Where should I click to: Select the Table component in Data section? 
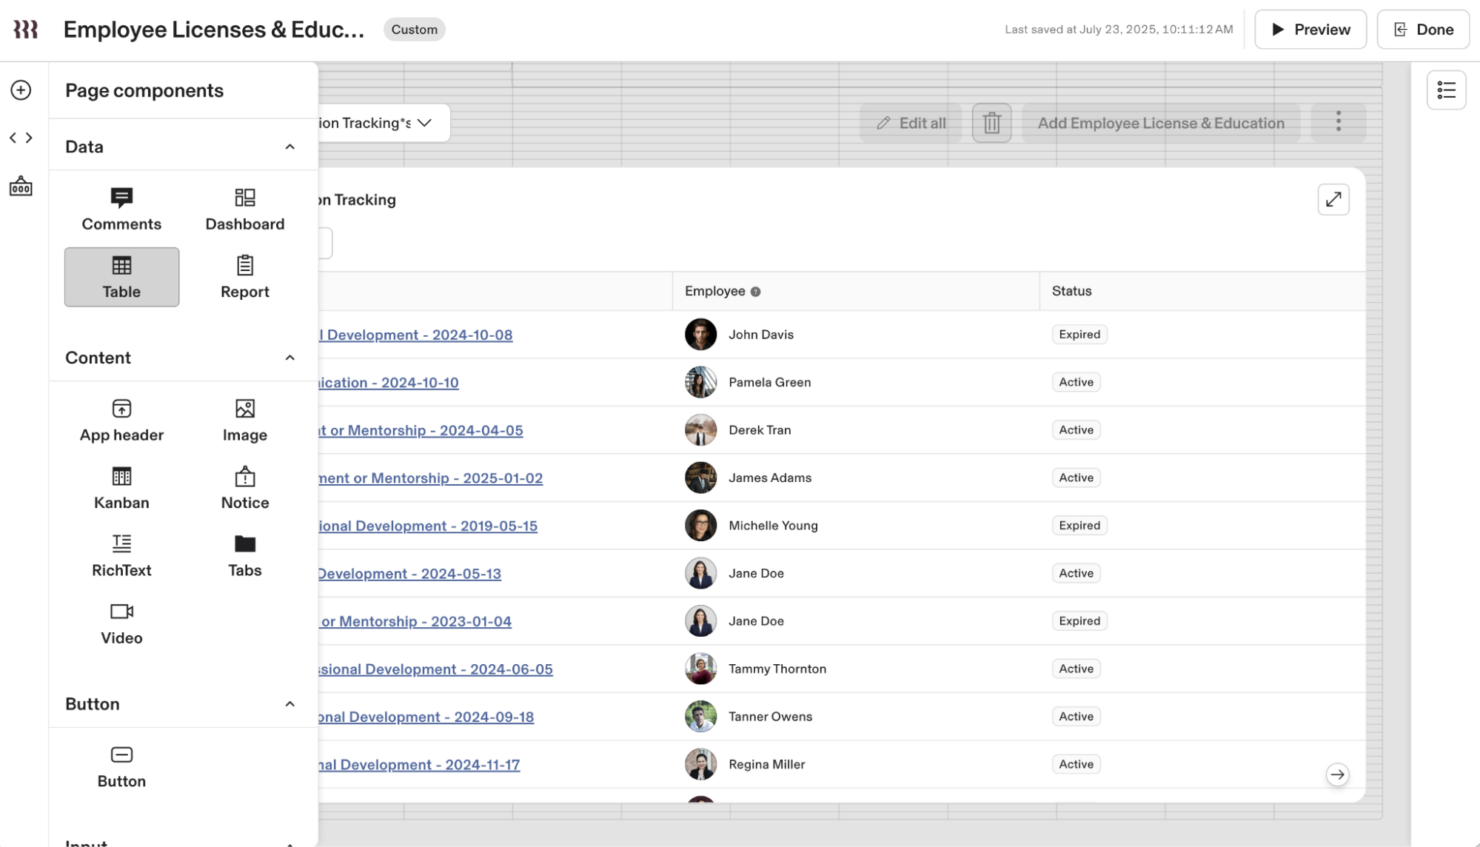(121, 277)
